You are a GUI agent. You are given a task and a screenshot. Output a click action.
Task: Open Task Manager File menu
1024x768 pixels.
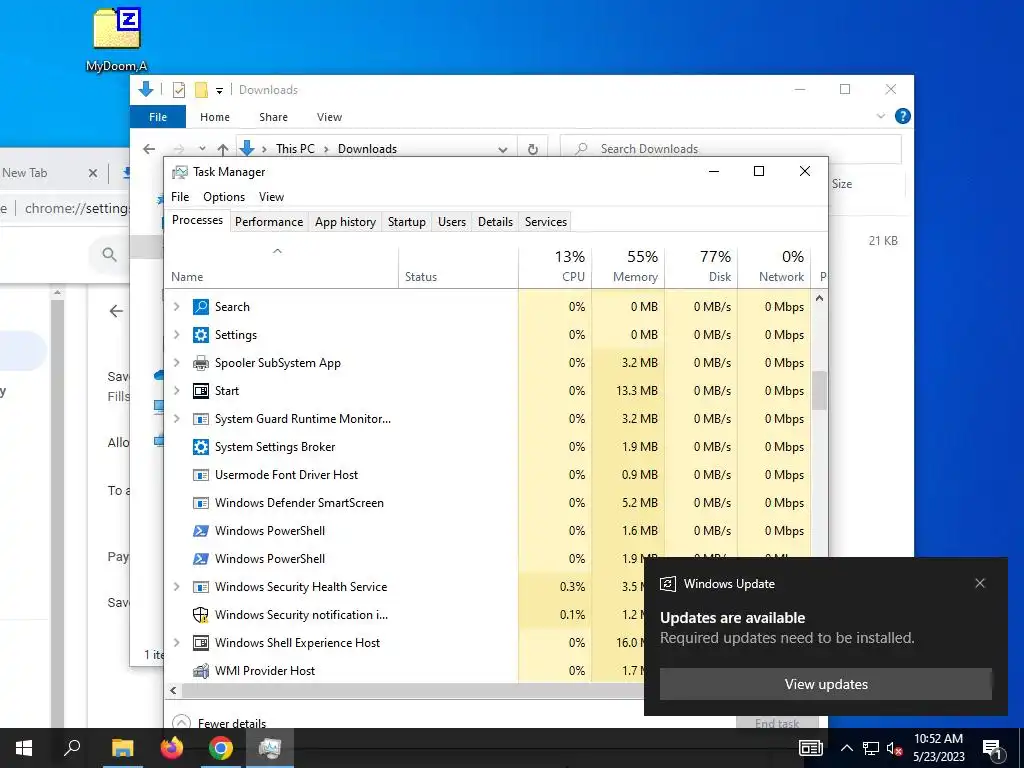(180, 197)
